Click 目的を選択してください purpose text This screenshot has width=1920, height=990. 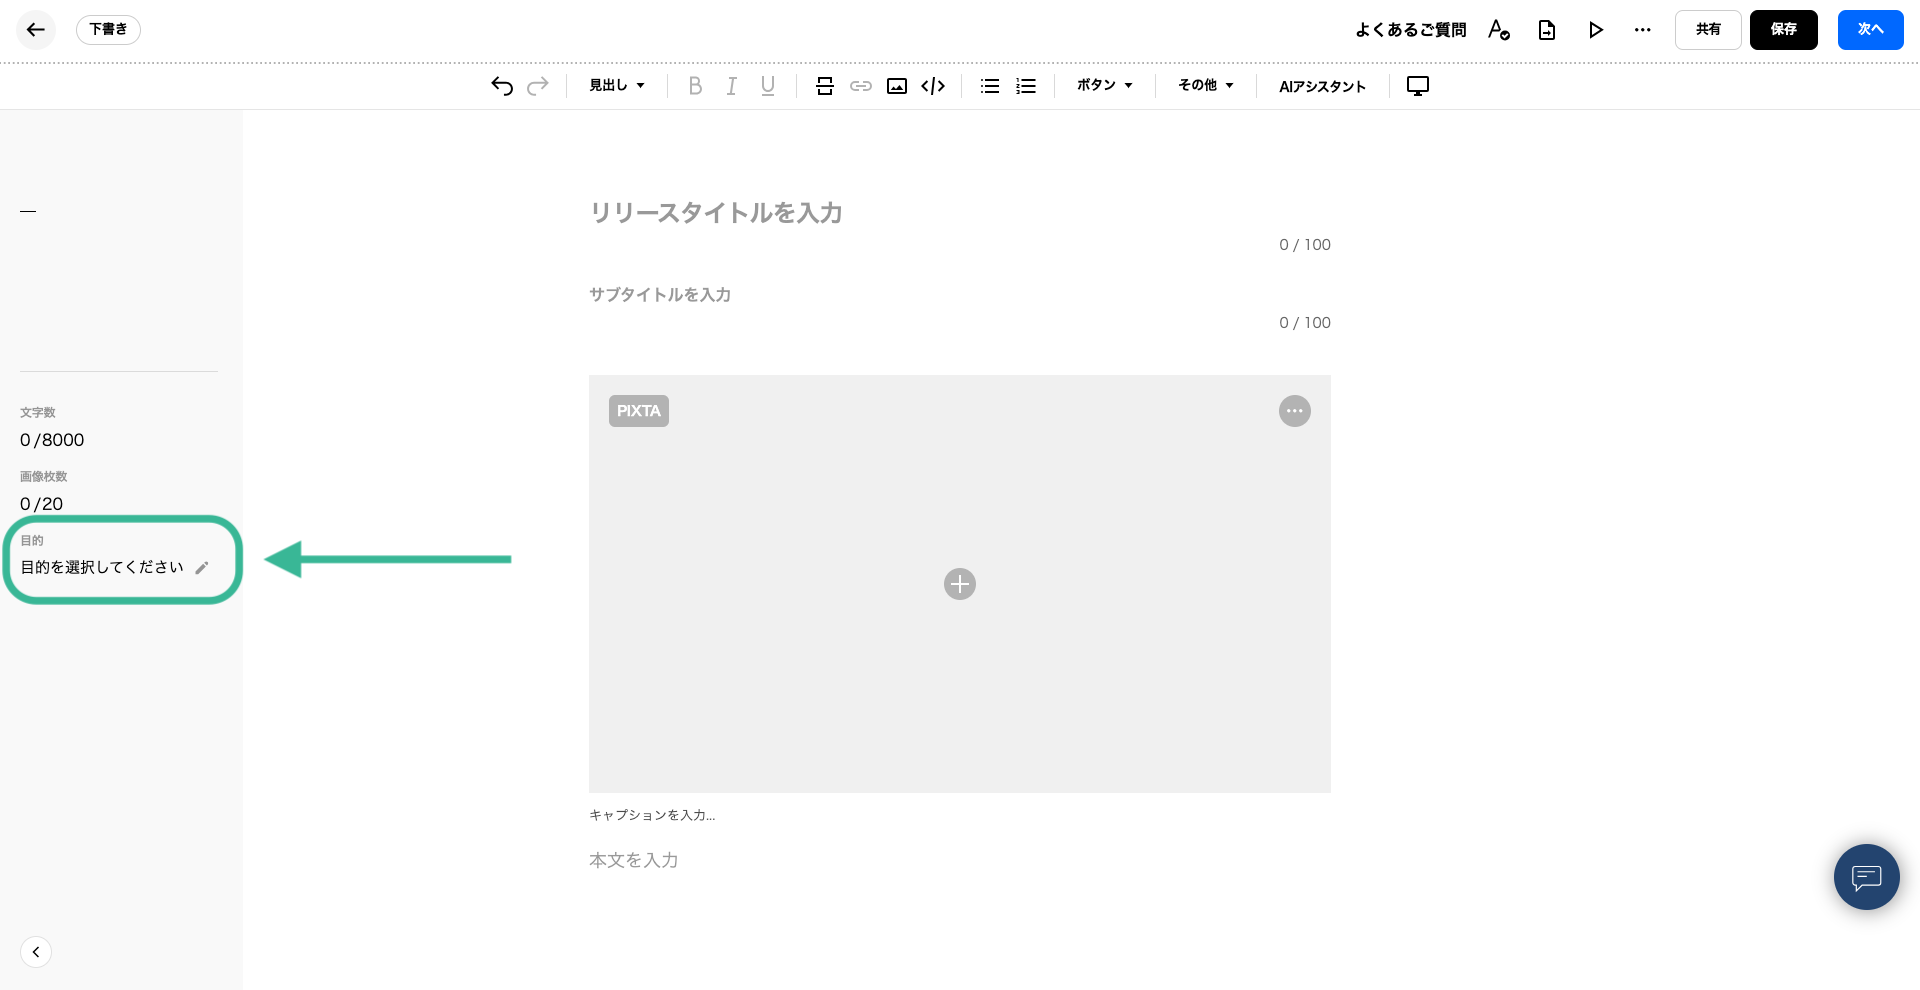point(102,567)
